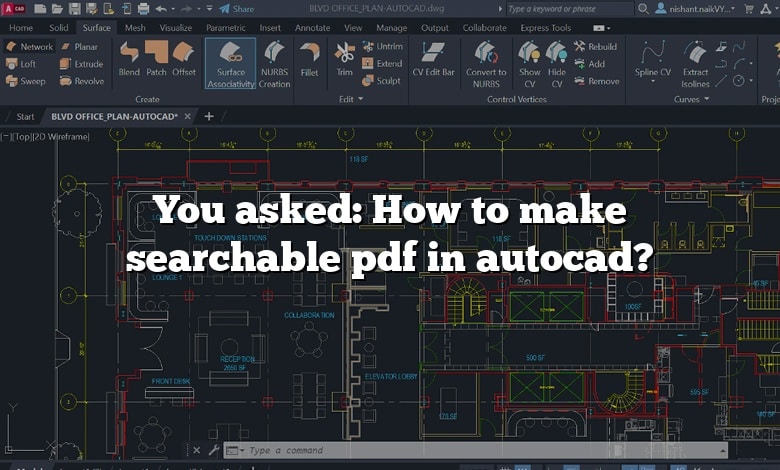The width and height of the screenshot is (780, 470).
Task: Click the keyword search field
Action: [x=570, y=8]
